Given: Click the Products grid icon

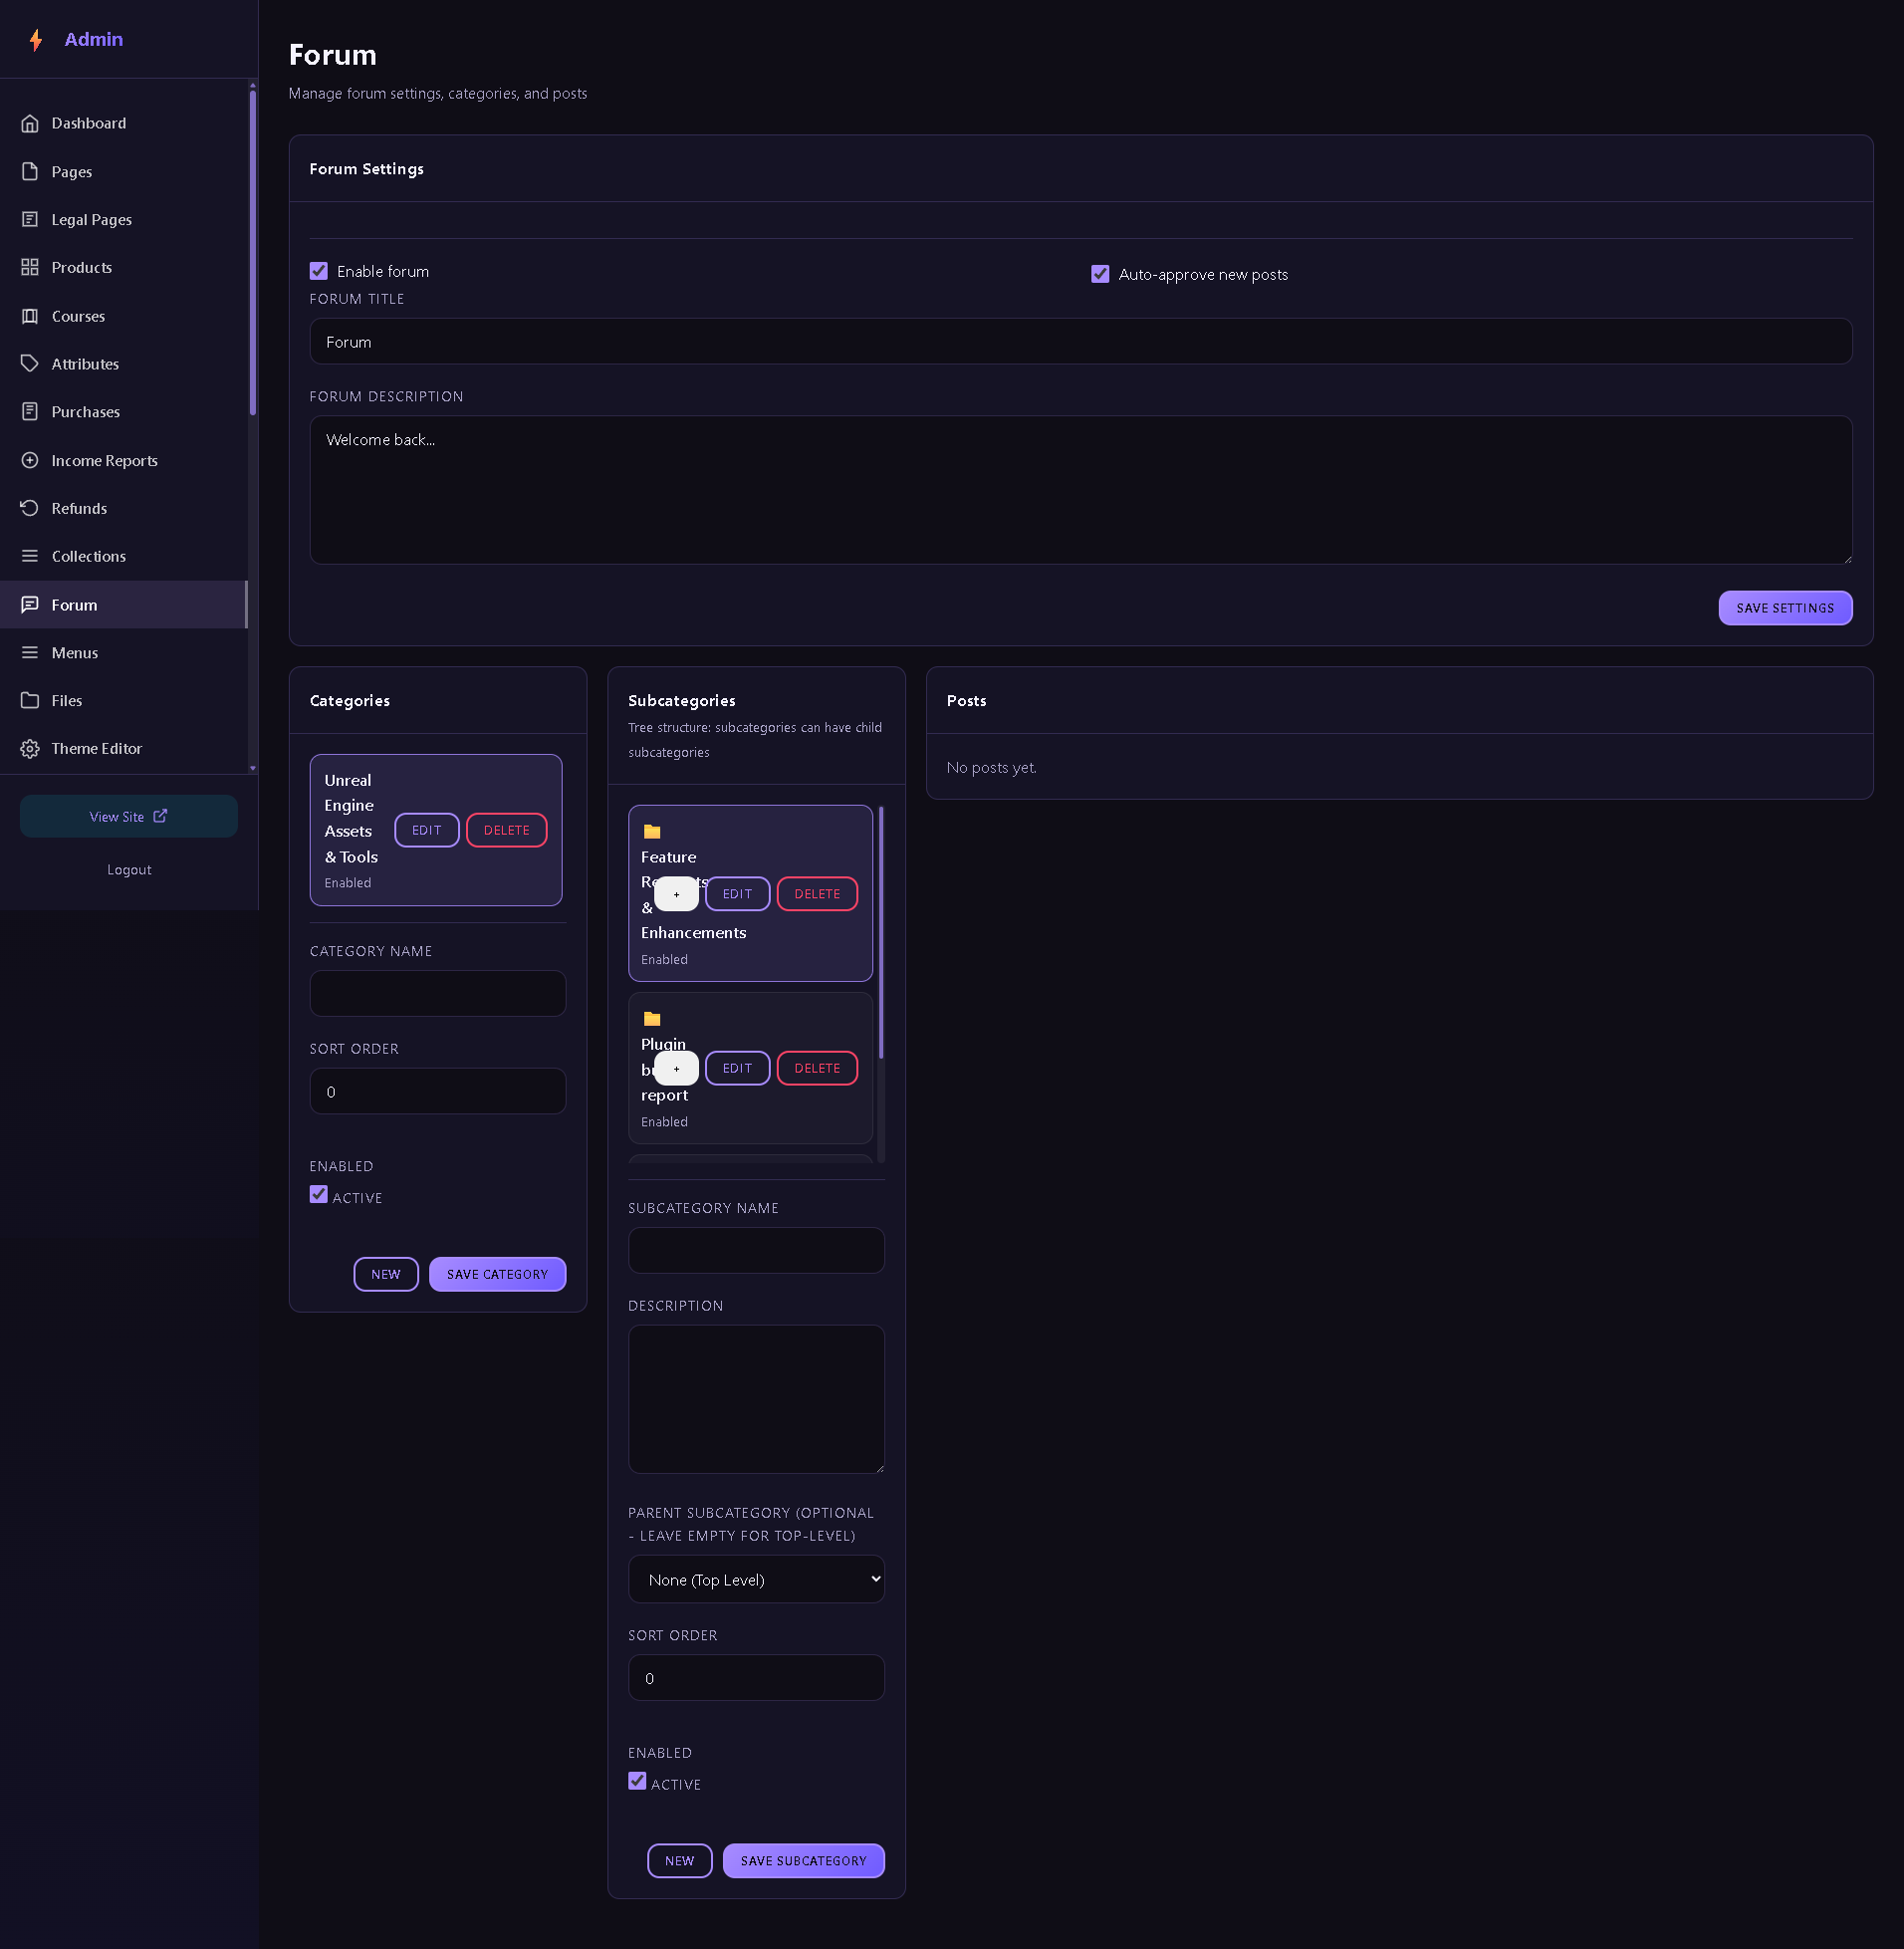Looking at the screenshot, I should pyautogui.click(x=30, y=267).
